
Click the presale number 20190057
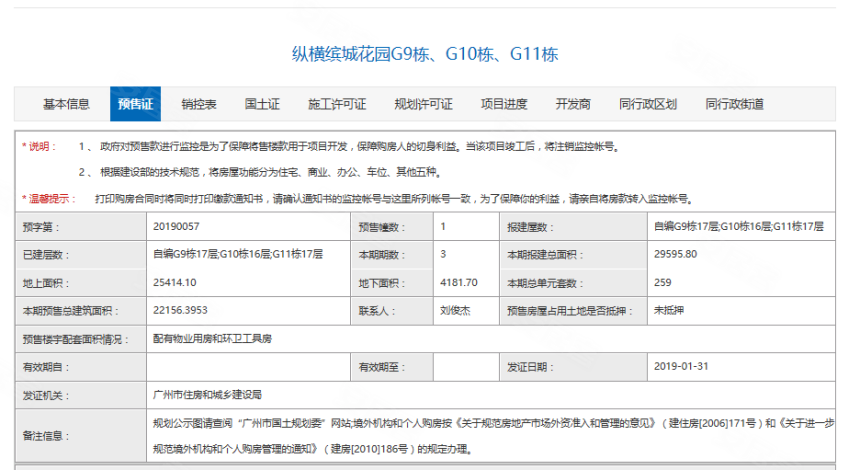(176, 227)
